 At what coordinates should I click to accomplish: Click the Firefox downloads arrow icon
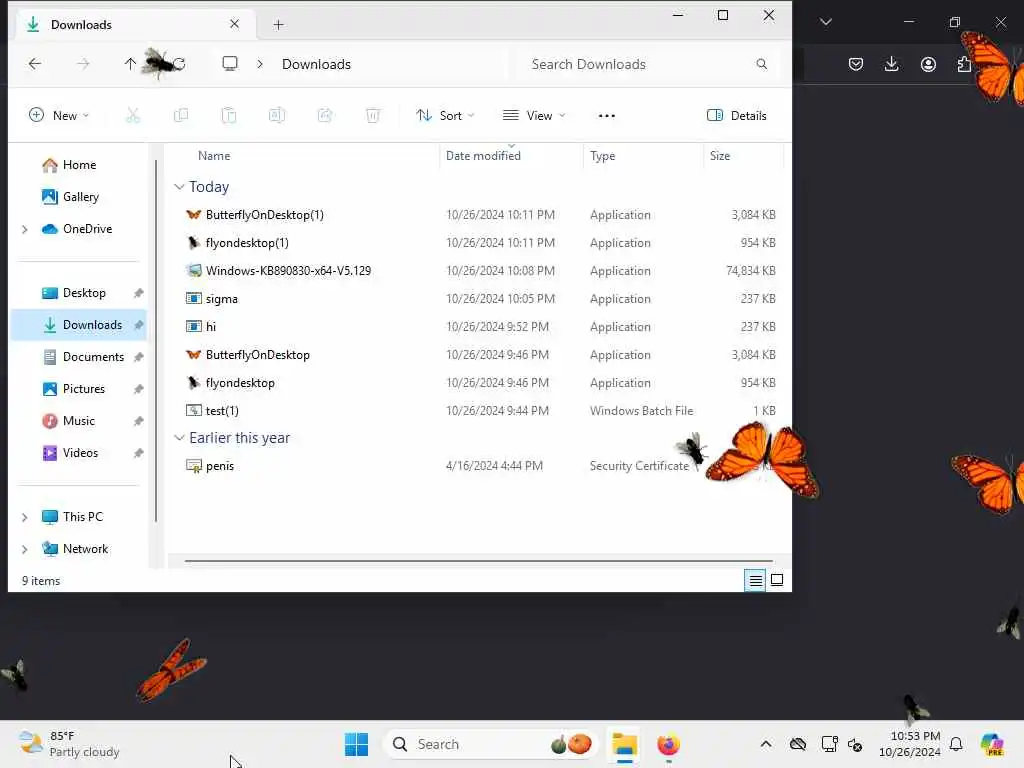pos(891,64)
